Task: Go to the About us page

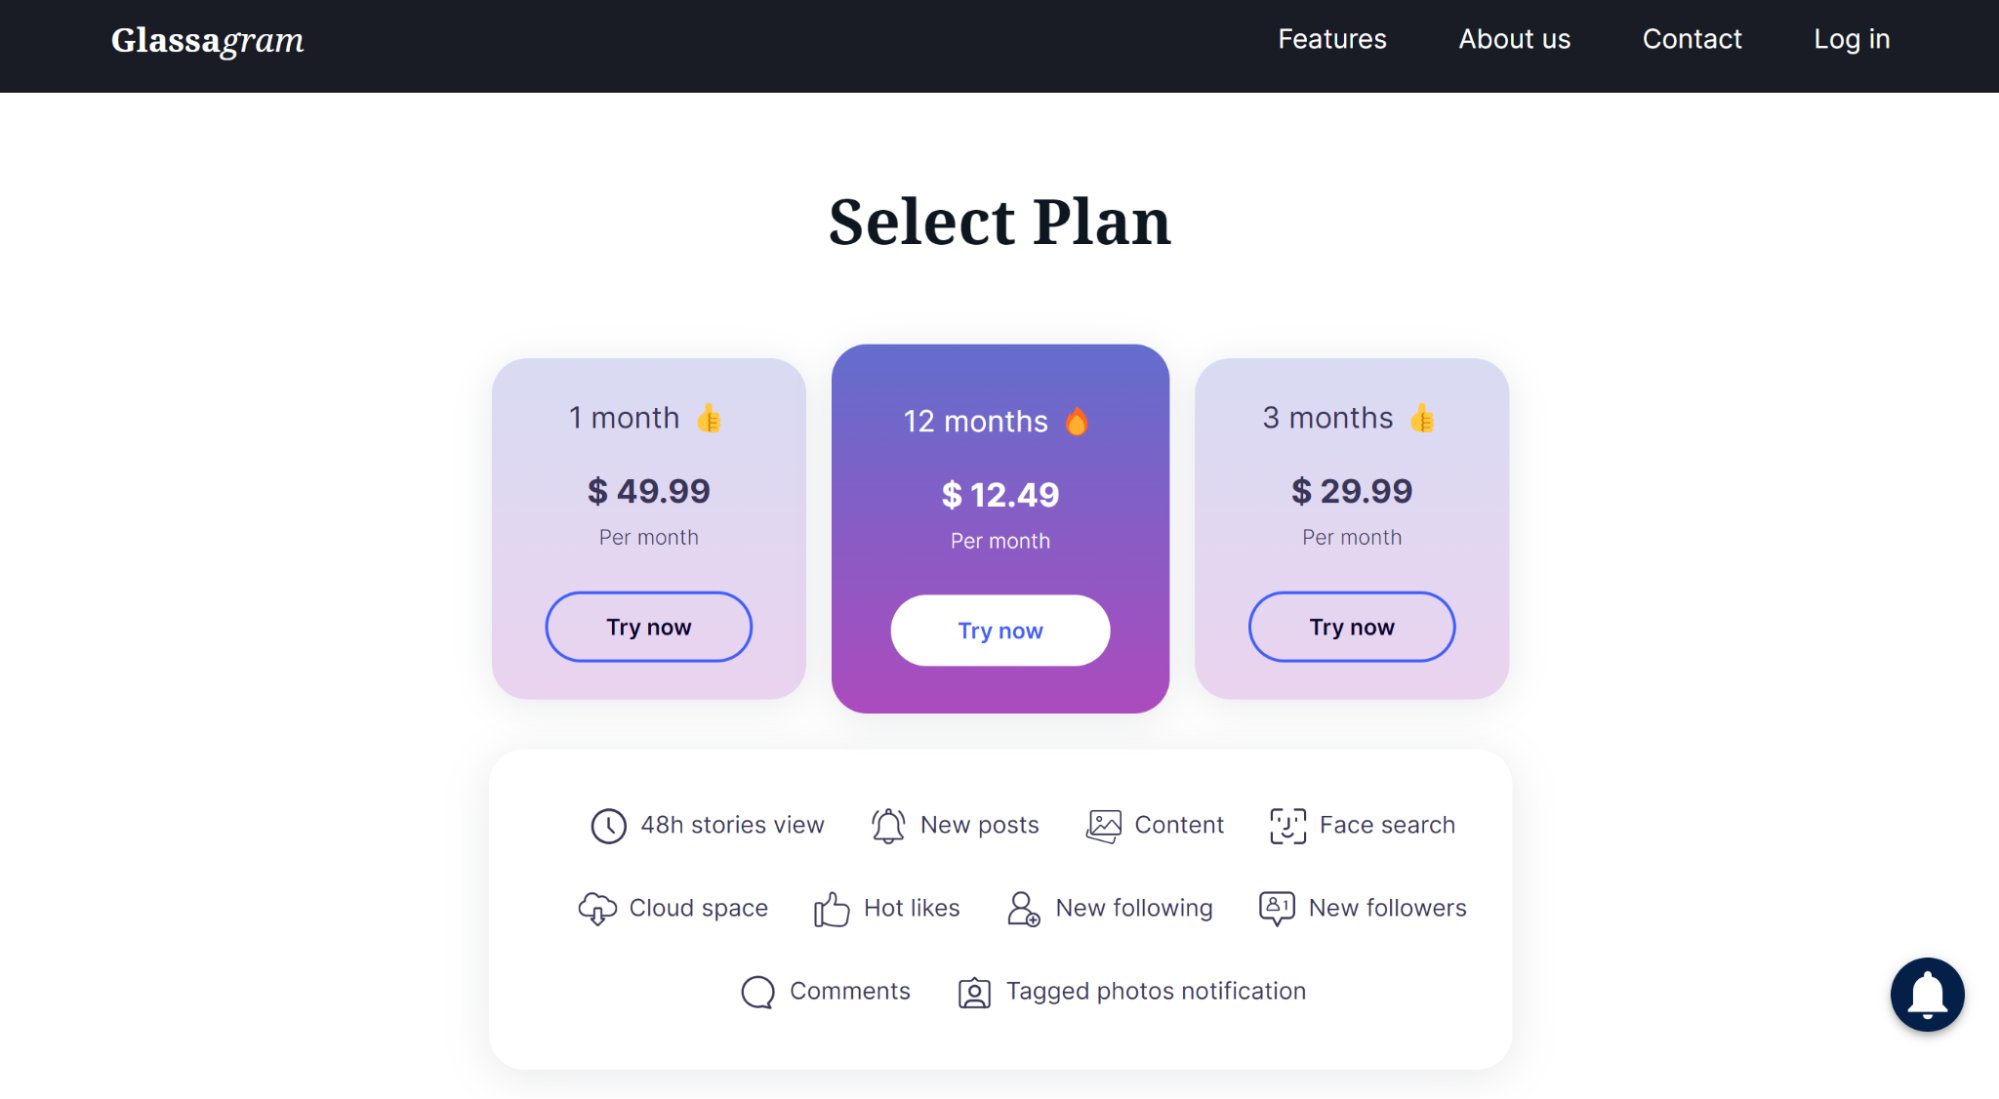Action: pyautogui.click(x=1514, y=39)
